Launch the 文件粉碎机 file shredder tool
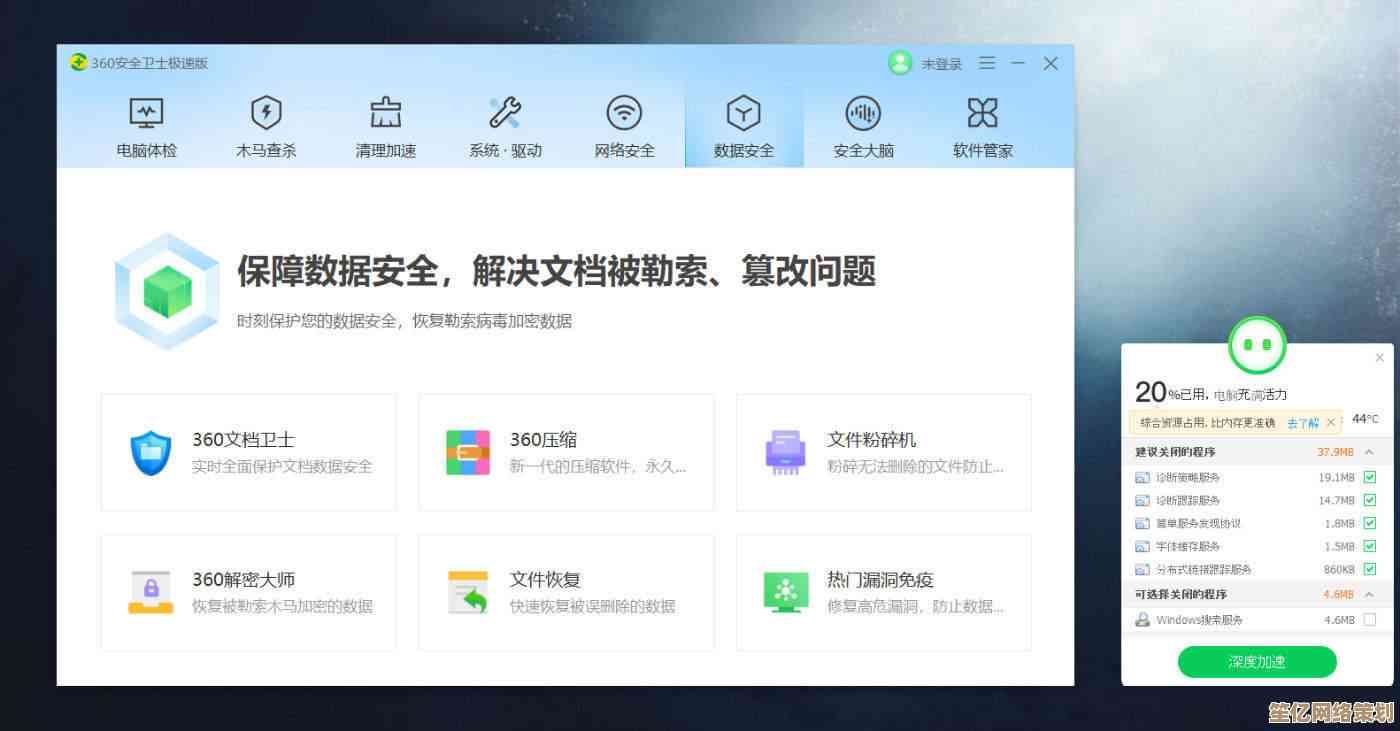 point(883,452)
